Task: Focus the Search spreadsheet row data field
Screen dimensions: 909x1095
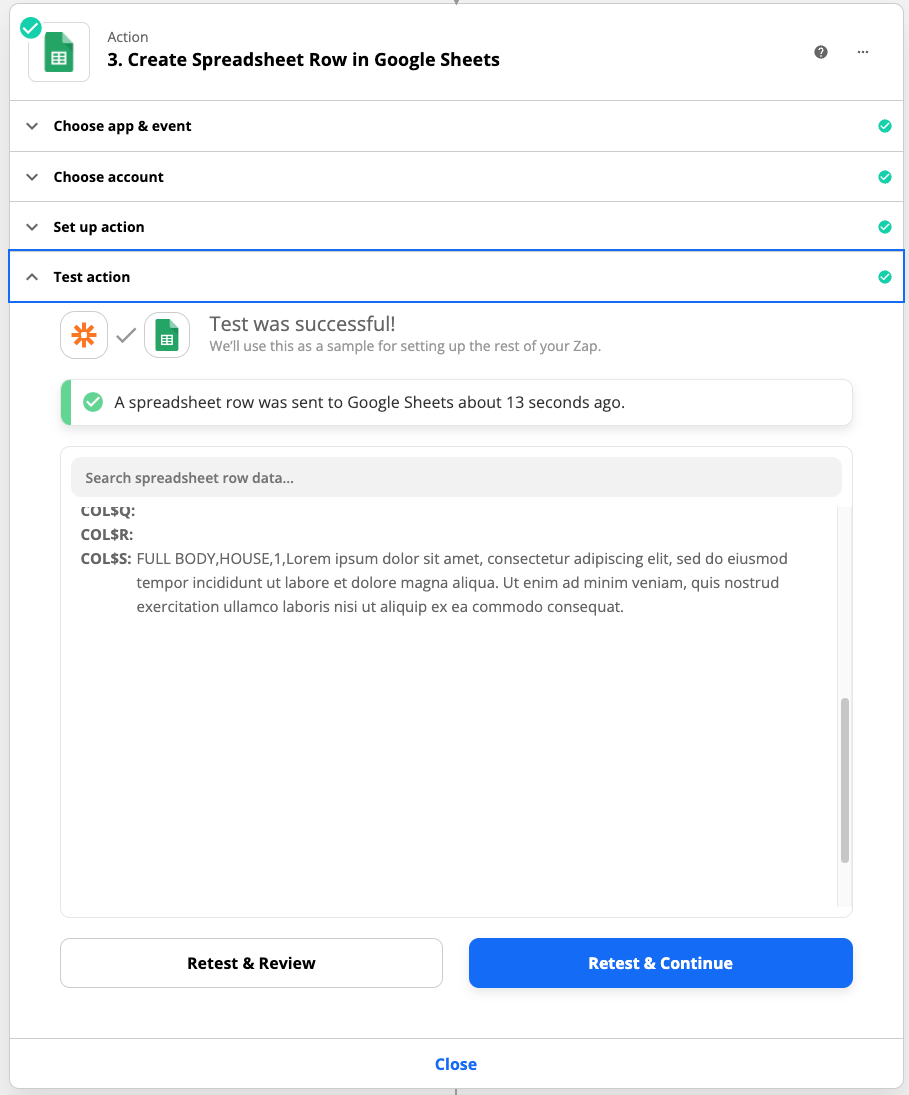Action: coord(457,478)
